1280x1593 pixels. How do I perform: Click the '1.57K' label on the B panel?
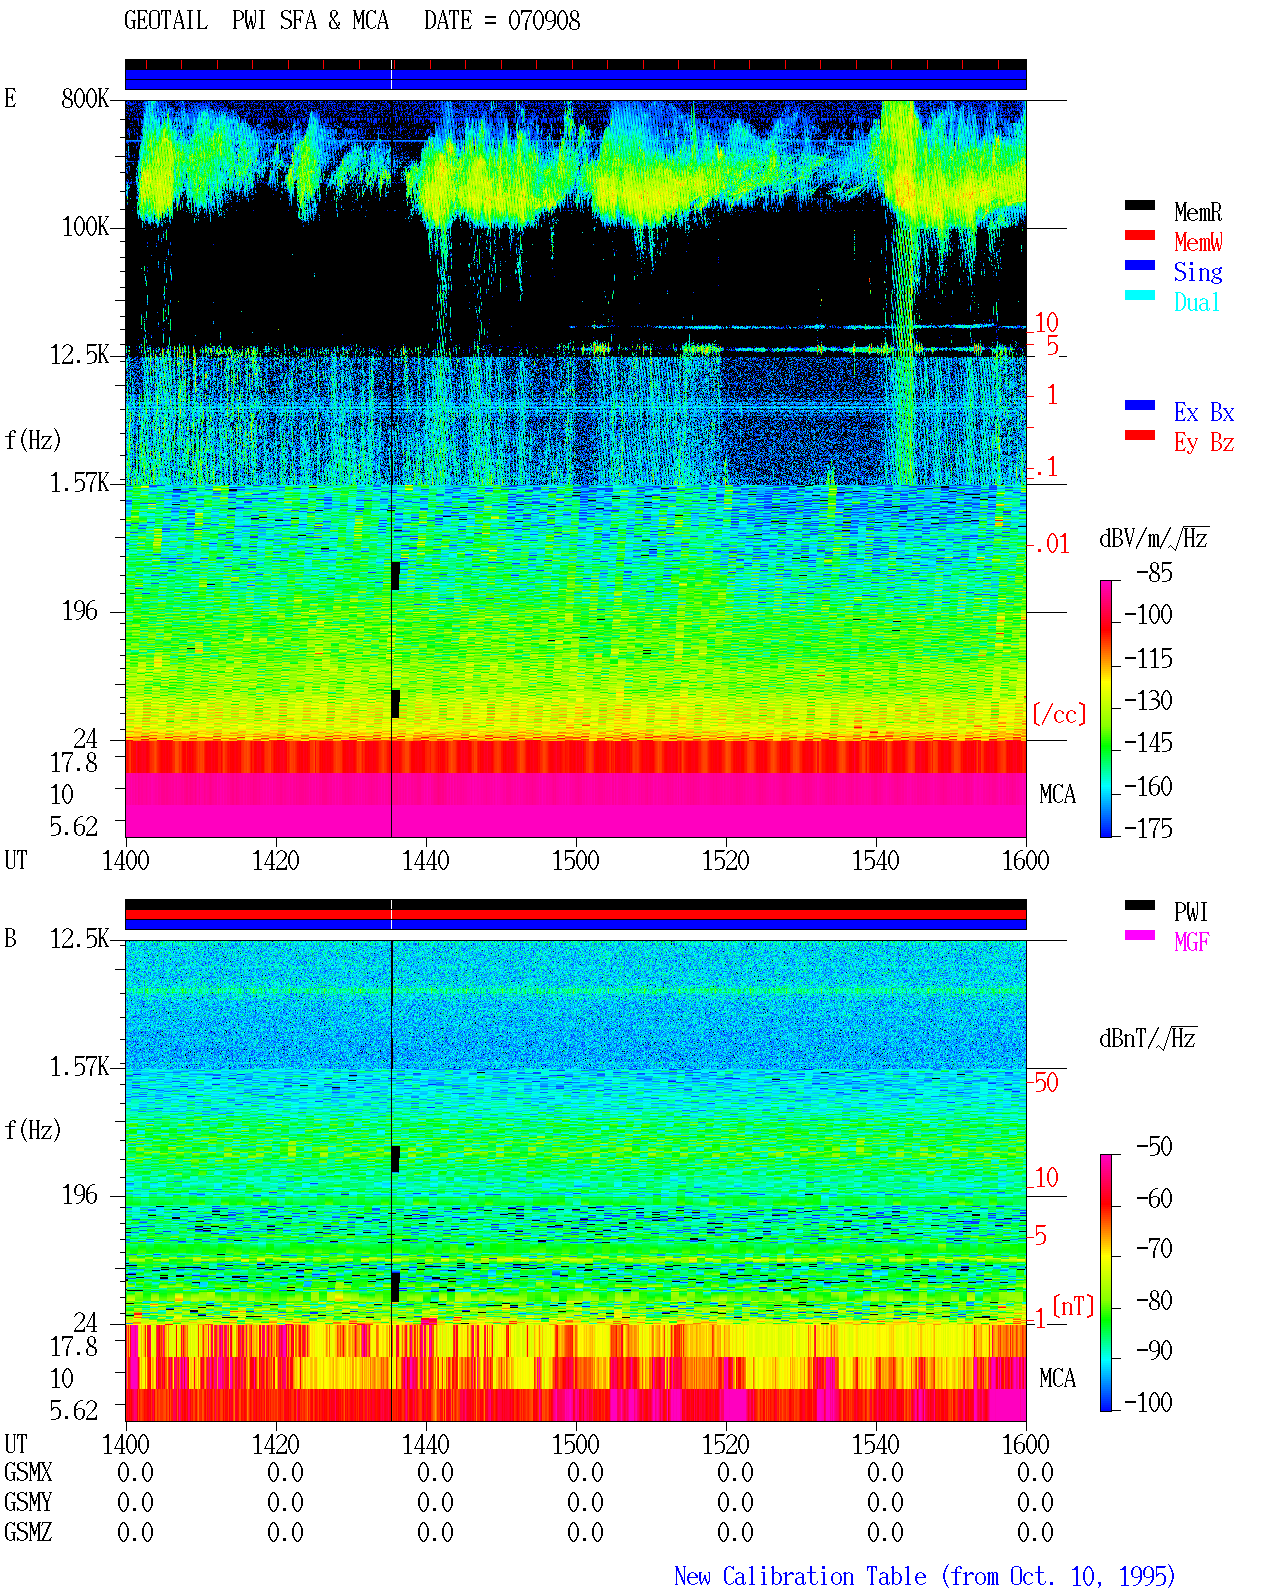[79, 1066]
